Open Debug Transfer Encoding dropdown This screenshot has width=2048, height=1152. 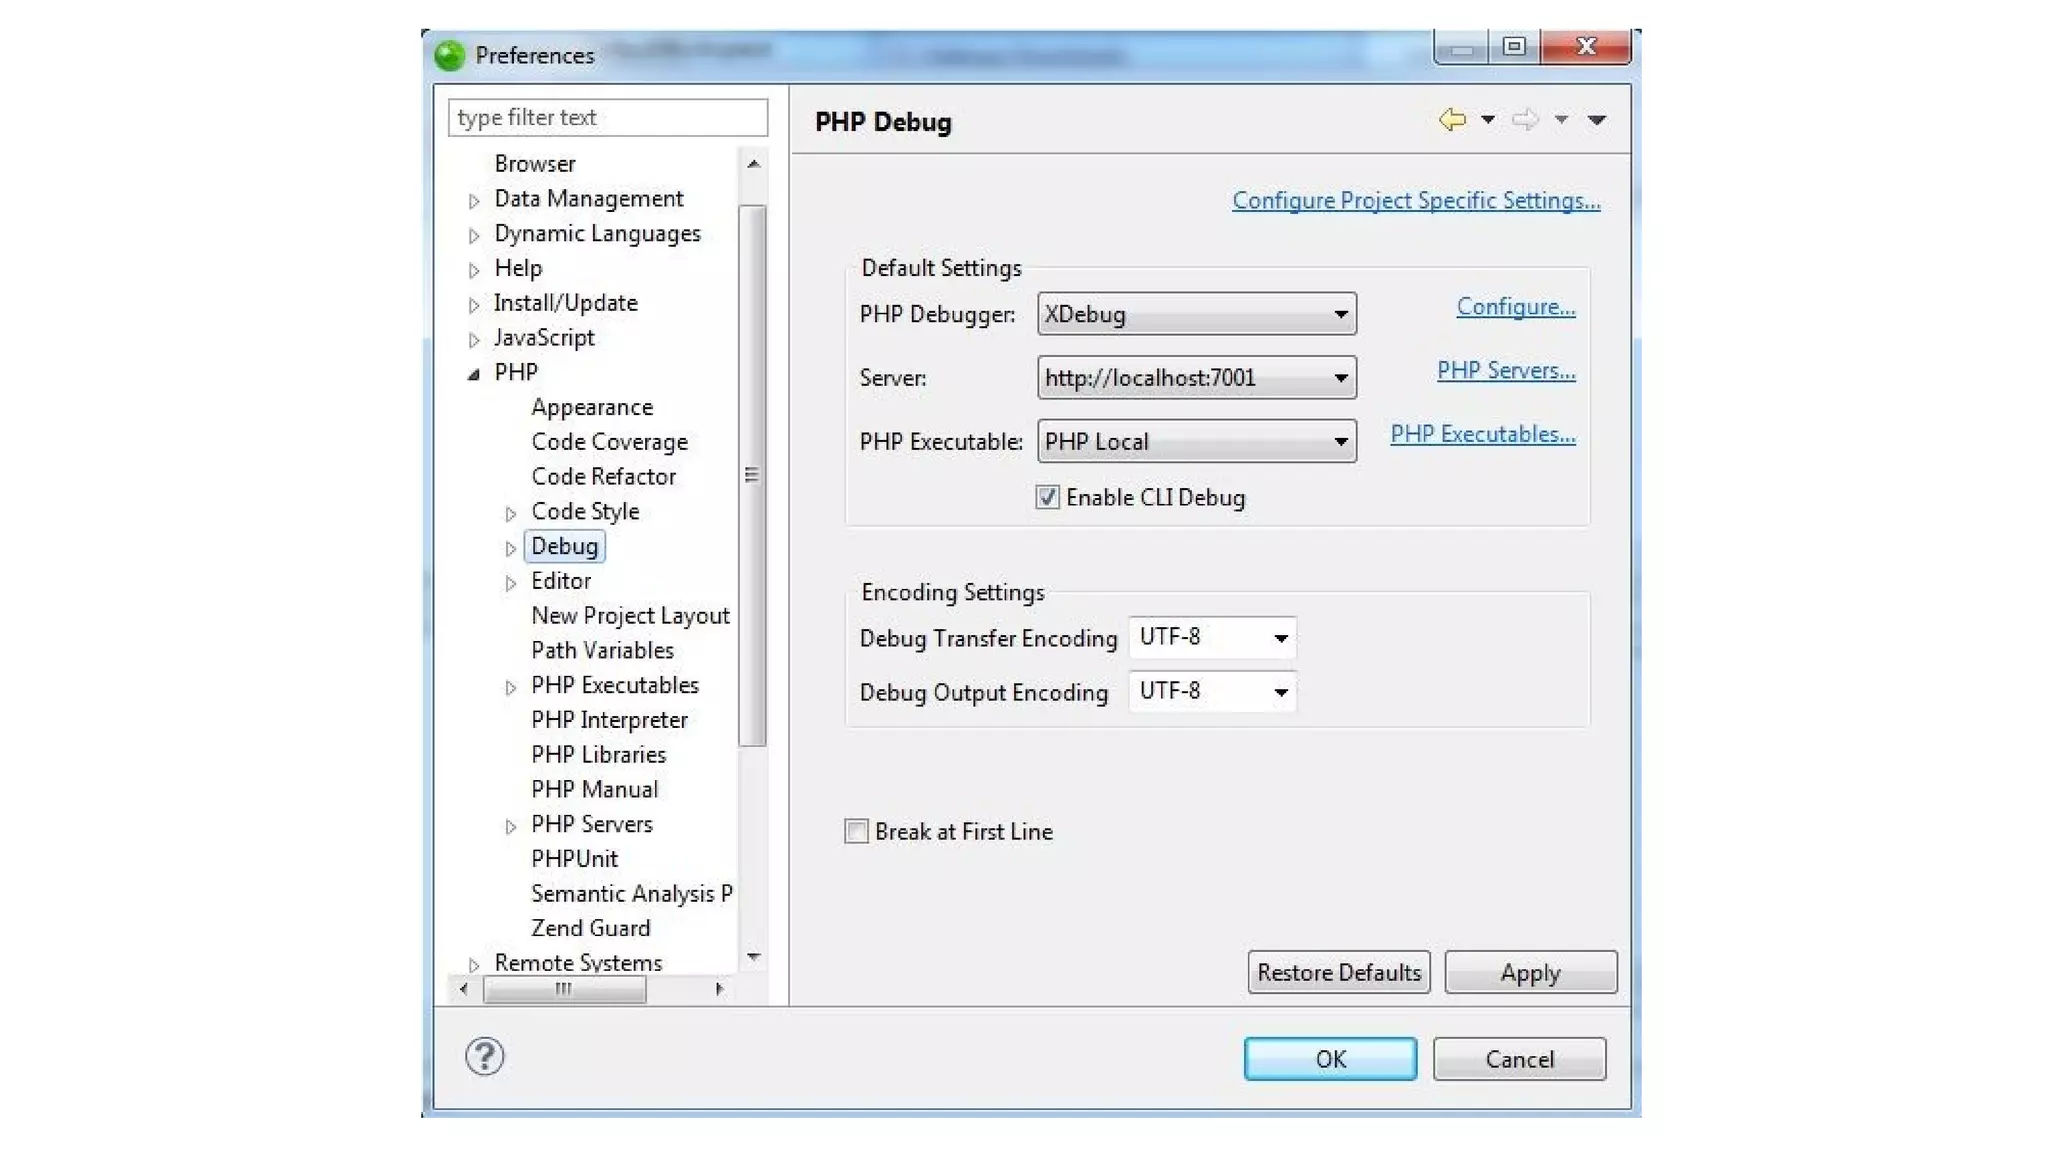pos(1212,638)
